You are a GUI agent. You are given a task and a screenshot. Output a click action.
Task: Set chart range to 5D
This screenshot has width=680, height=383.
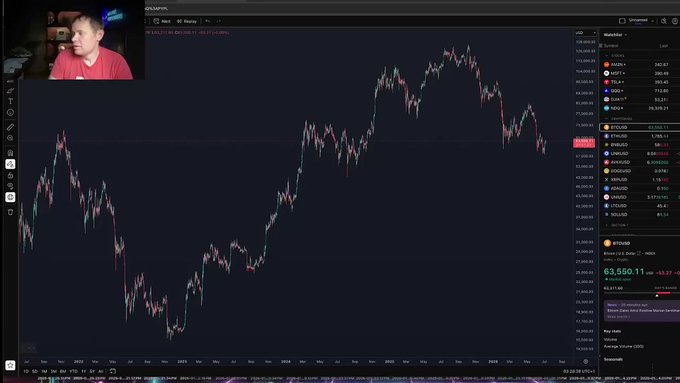(35, 371)
